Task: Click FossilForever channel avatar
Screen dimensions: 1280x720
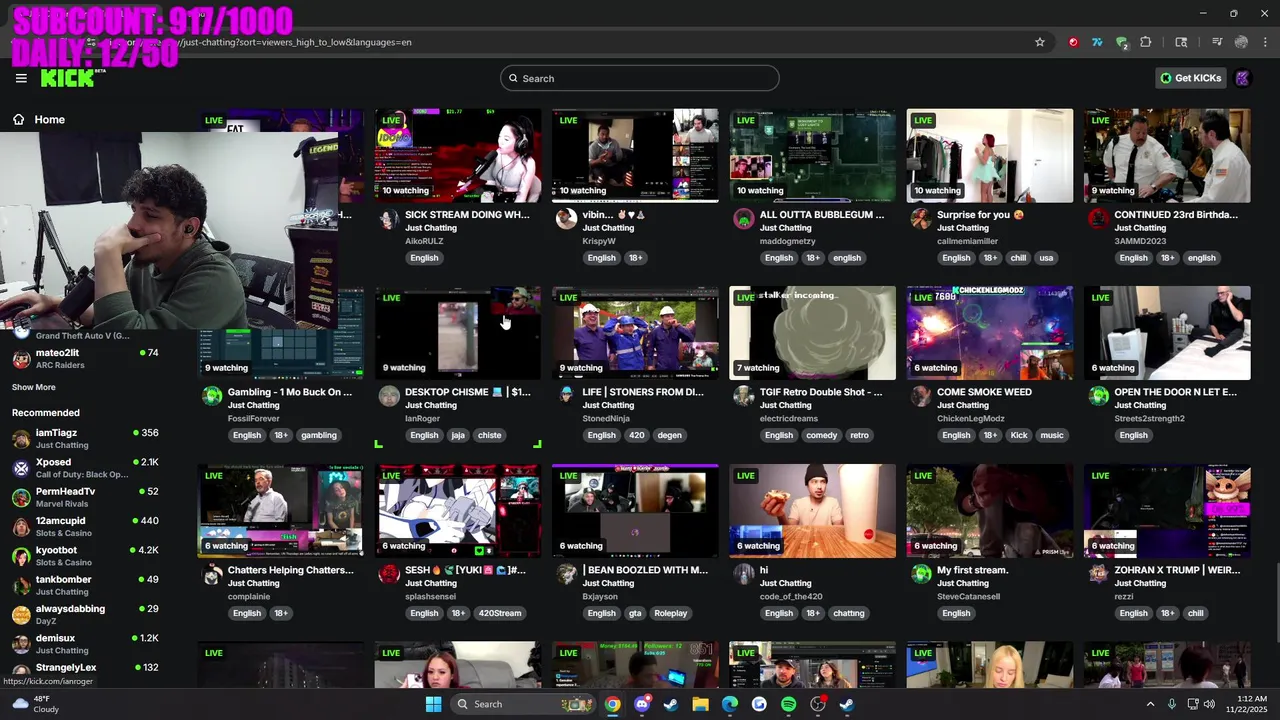Action: [212, 396]
